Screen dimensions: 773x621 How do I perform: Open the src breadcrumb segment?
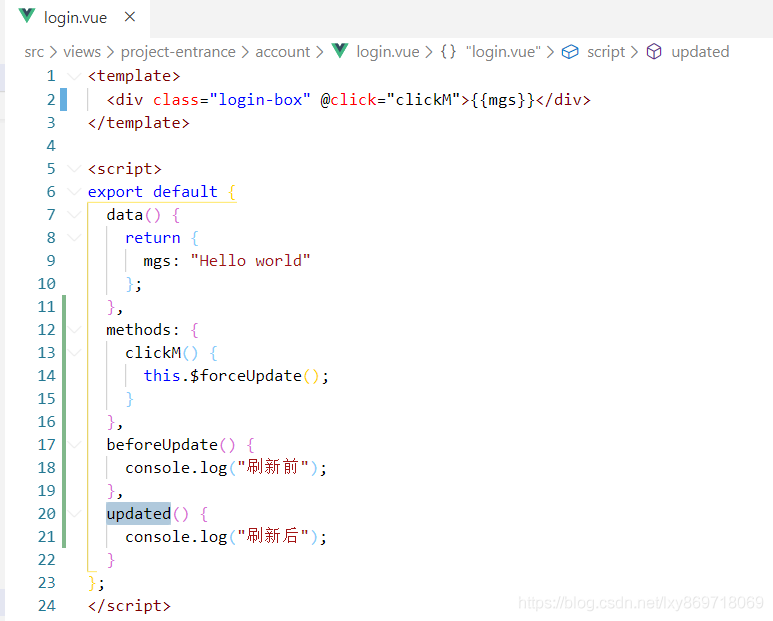click(x=34, y=52)
